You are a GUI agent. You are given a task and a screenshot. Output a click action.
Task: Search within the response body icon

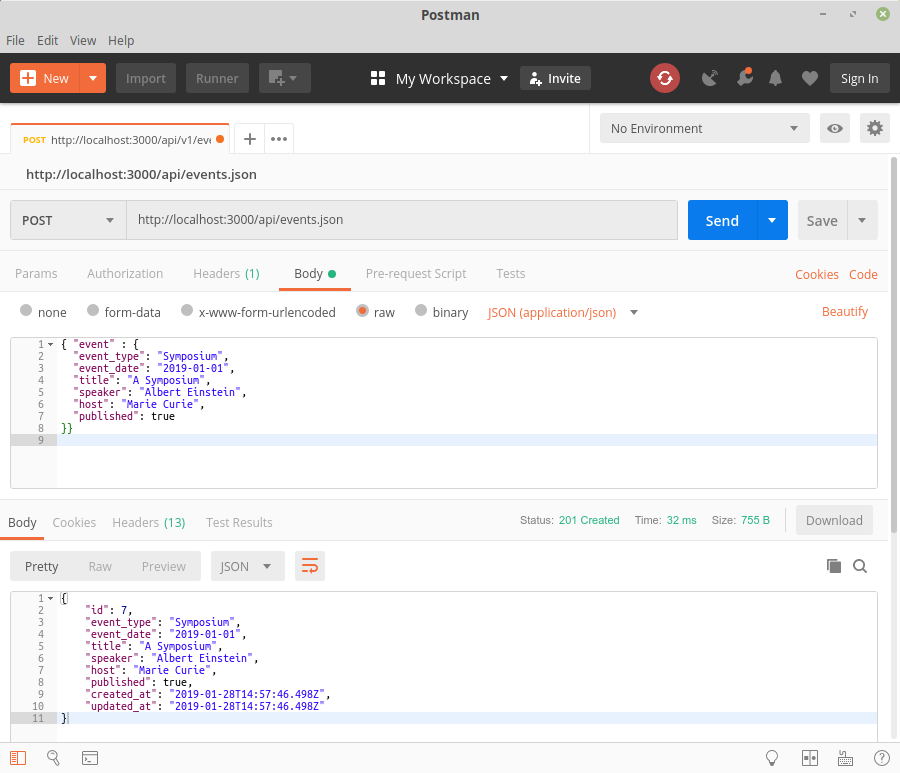pyautogui.click(x=860, y=566)
